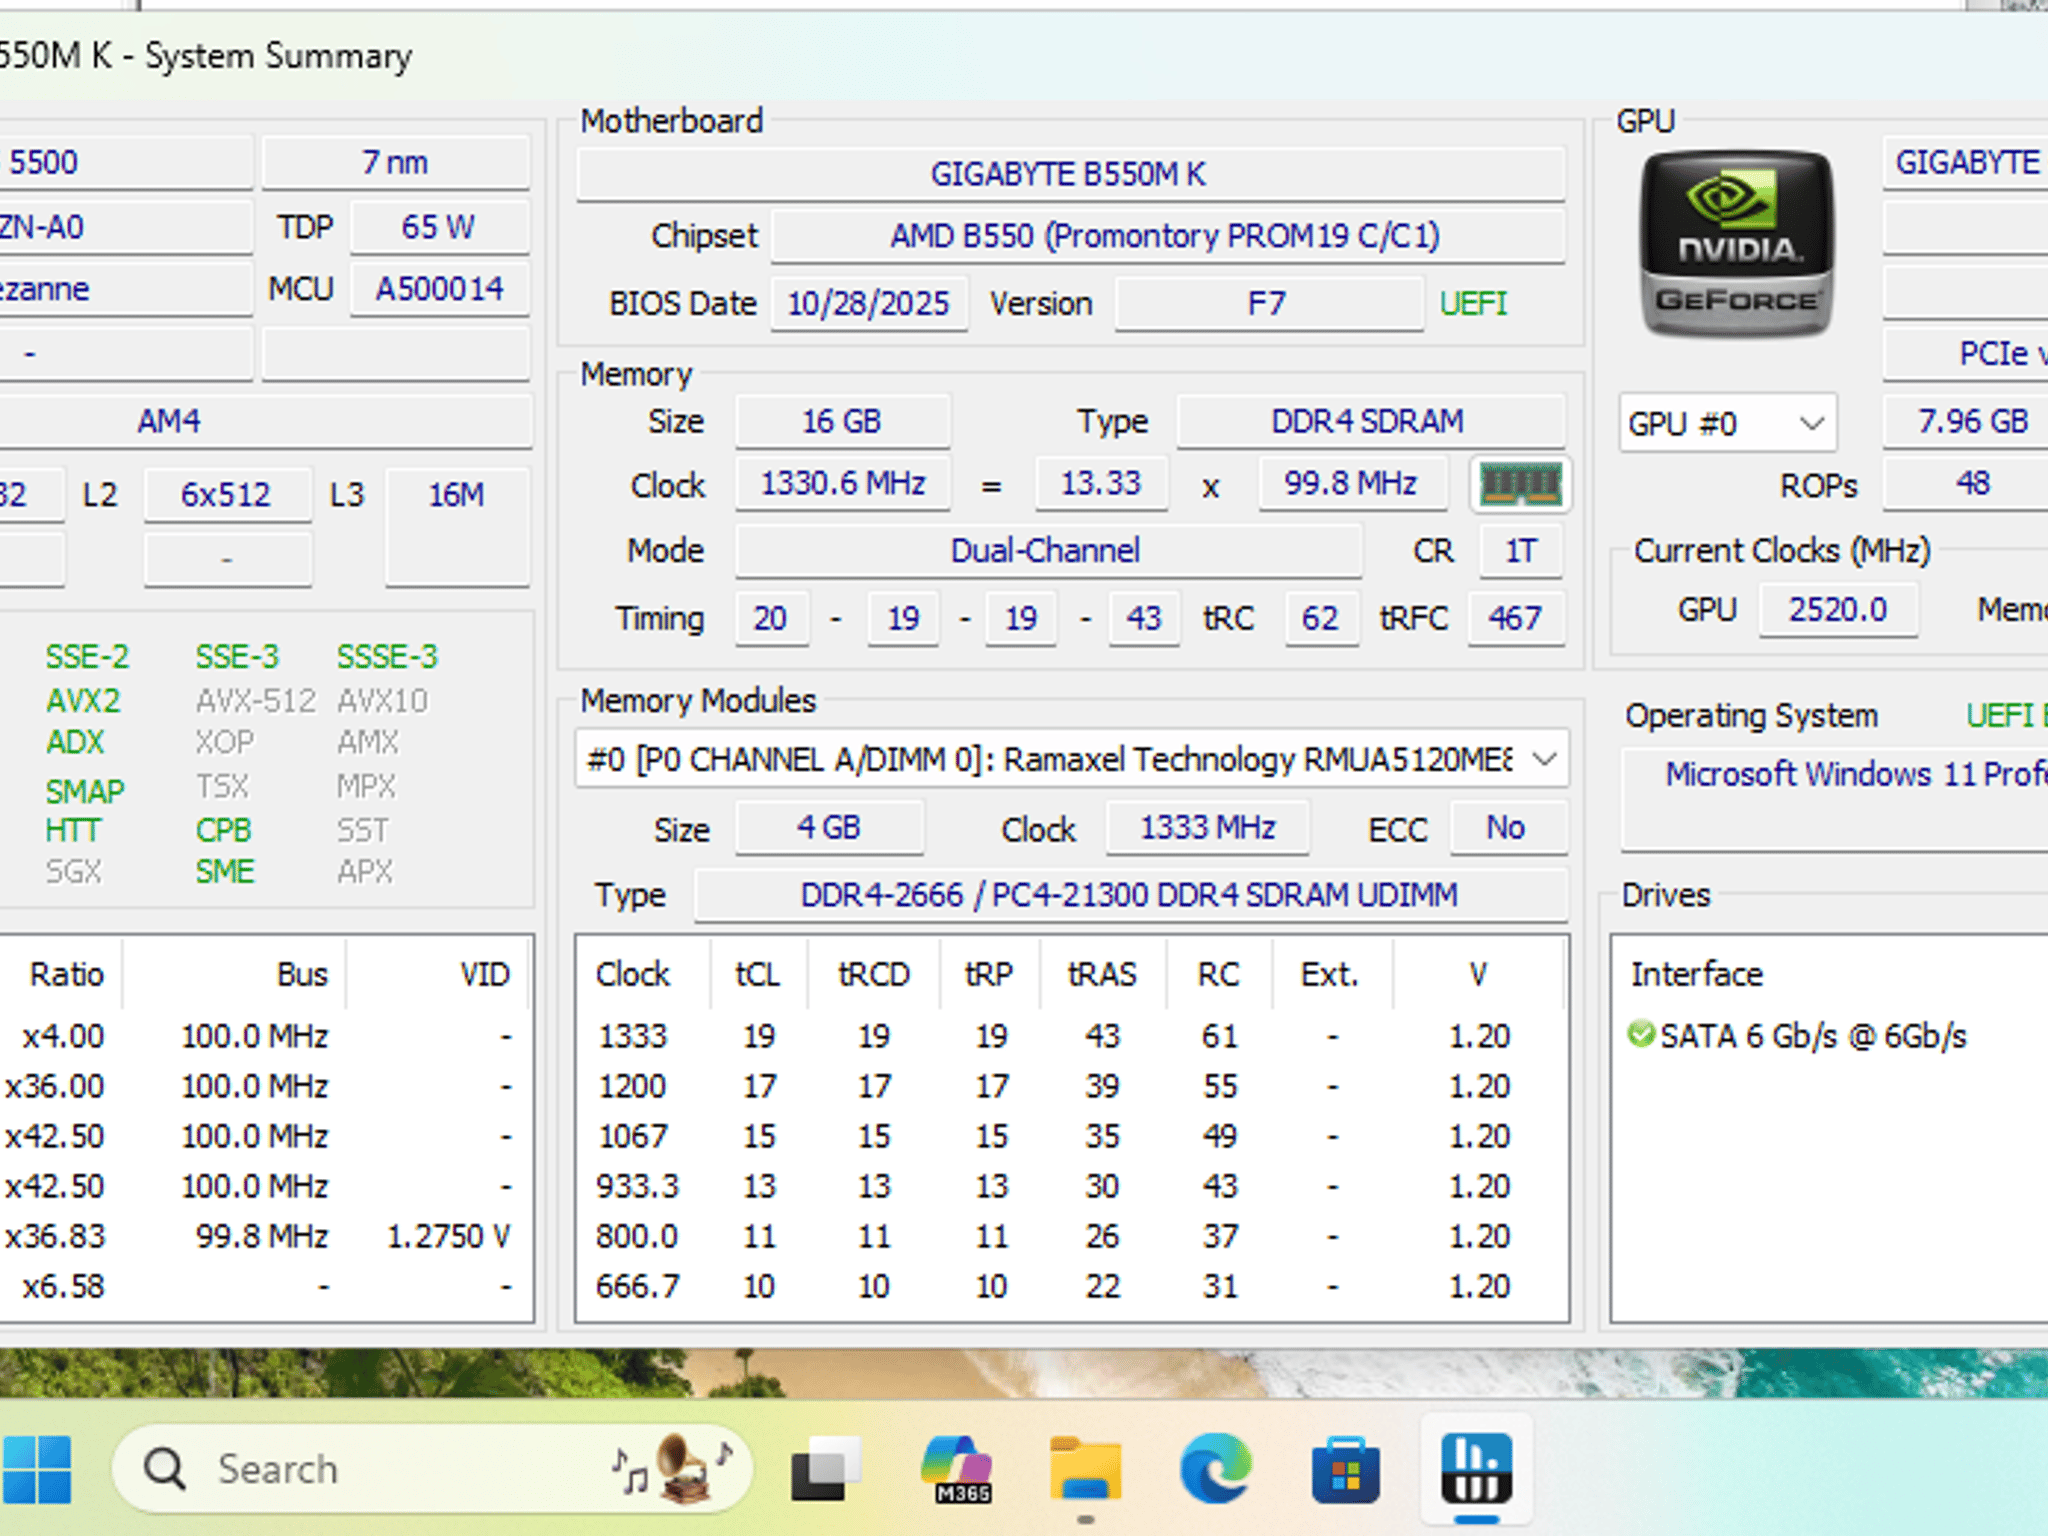Click the L2 cache 6x512 value

click(227, 494)
